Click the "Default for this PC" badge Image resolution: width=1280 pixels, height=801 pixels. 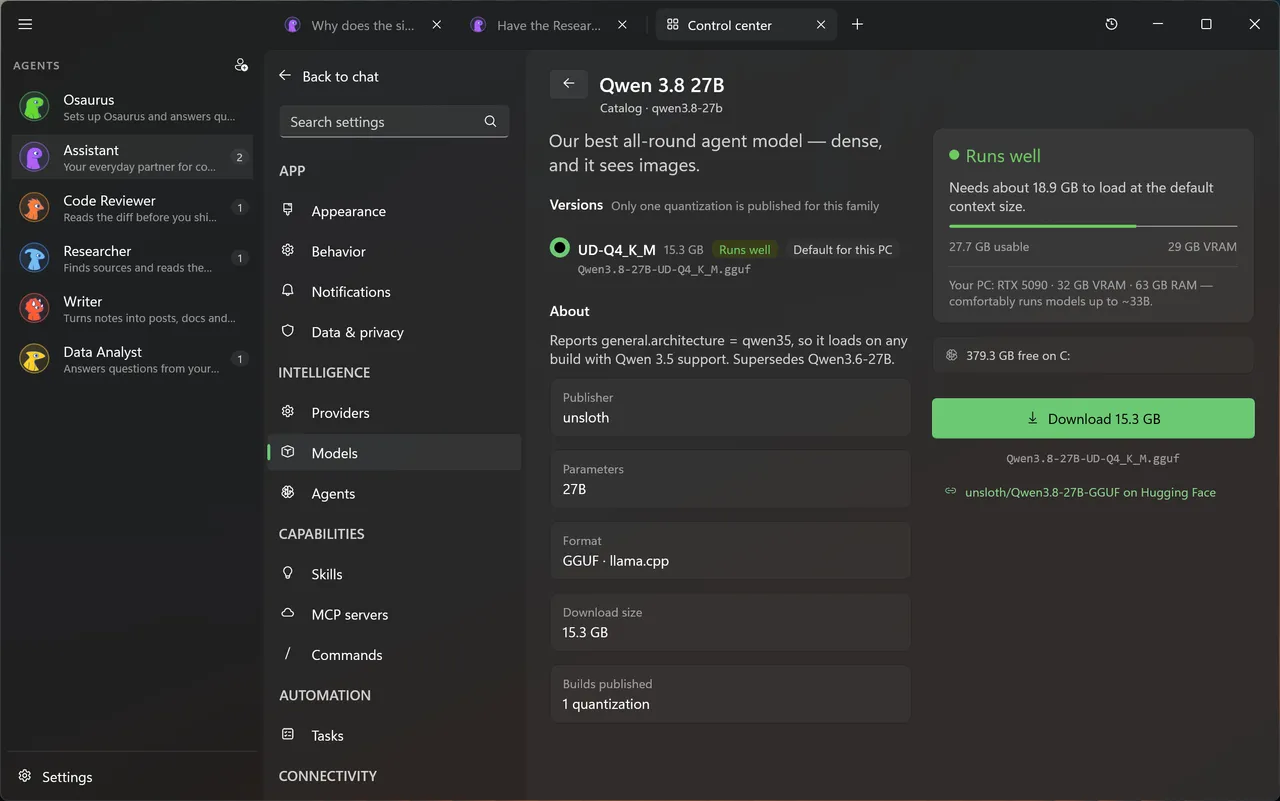pos(842,249)
